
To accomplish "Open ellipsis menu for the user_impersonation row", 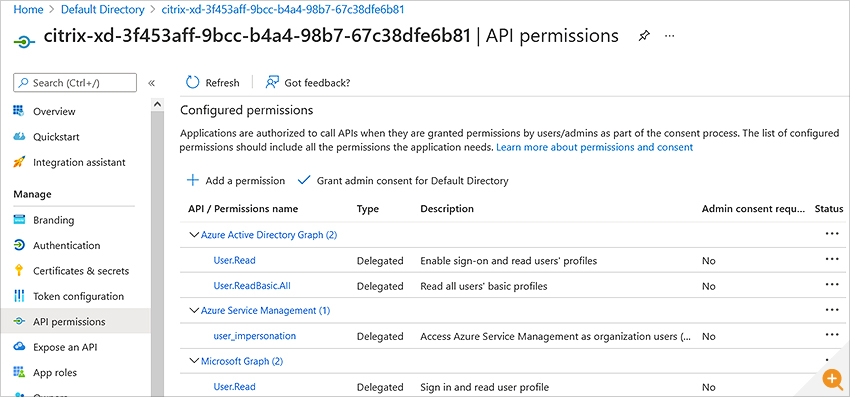I will (x=832, y=335).
